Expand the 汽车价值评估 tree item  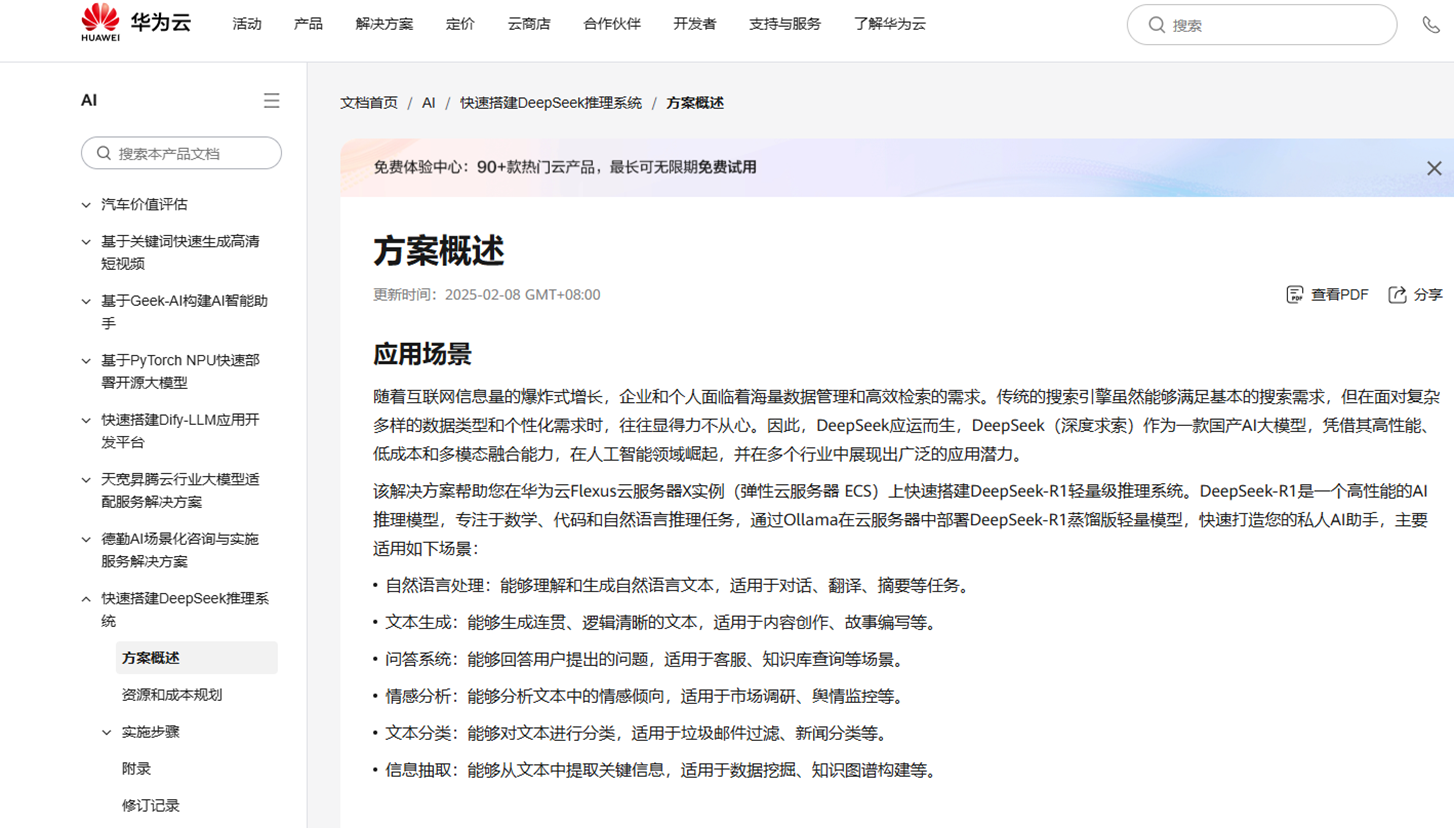pos(86,205)
